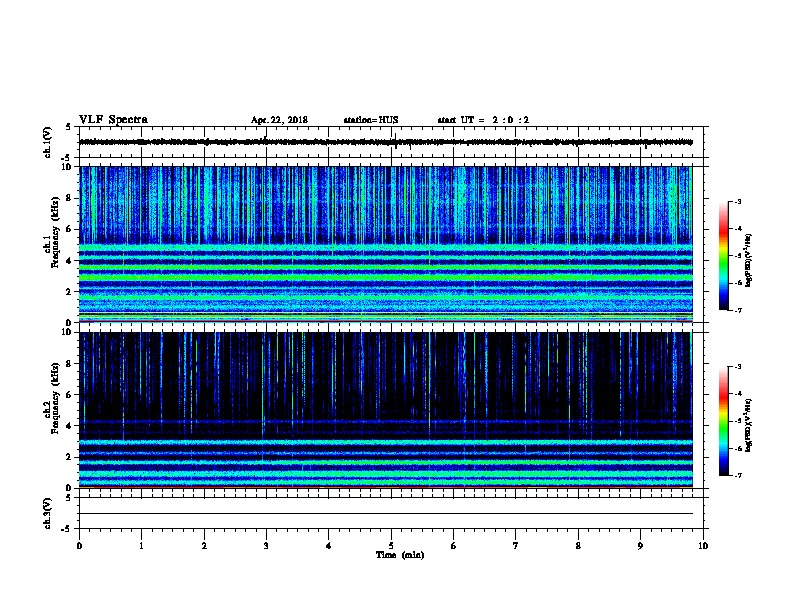Click the ch.1 spectrogram panel
The image size is (792, 612).
pyautogui.click(x=386, y=244)
